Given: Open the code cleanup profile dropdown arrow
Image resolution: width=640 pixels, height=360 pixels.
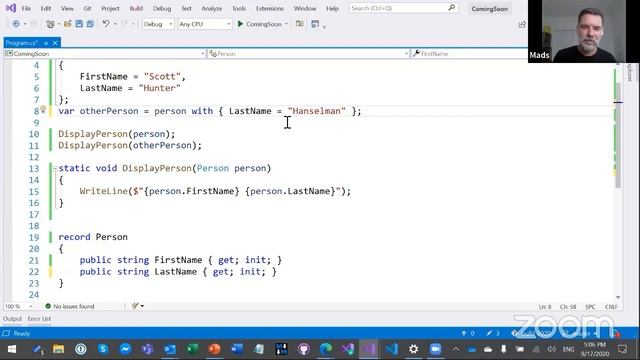Looking at the screenshot, I should 142,306.
